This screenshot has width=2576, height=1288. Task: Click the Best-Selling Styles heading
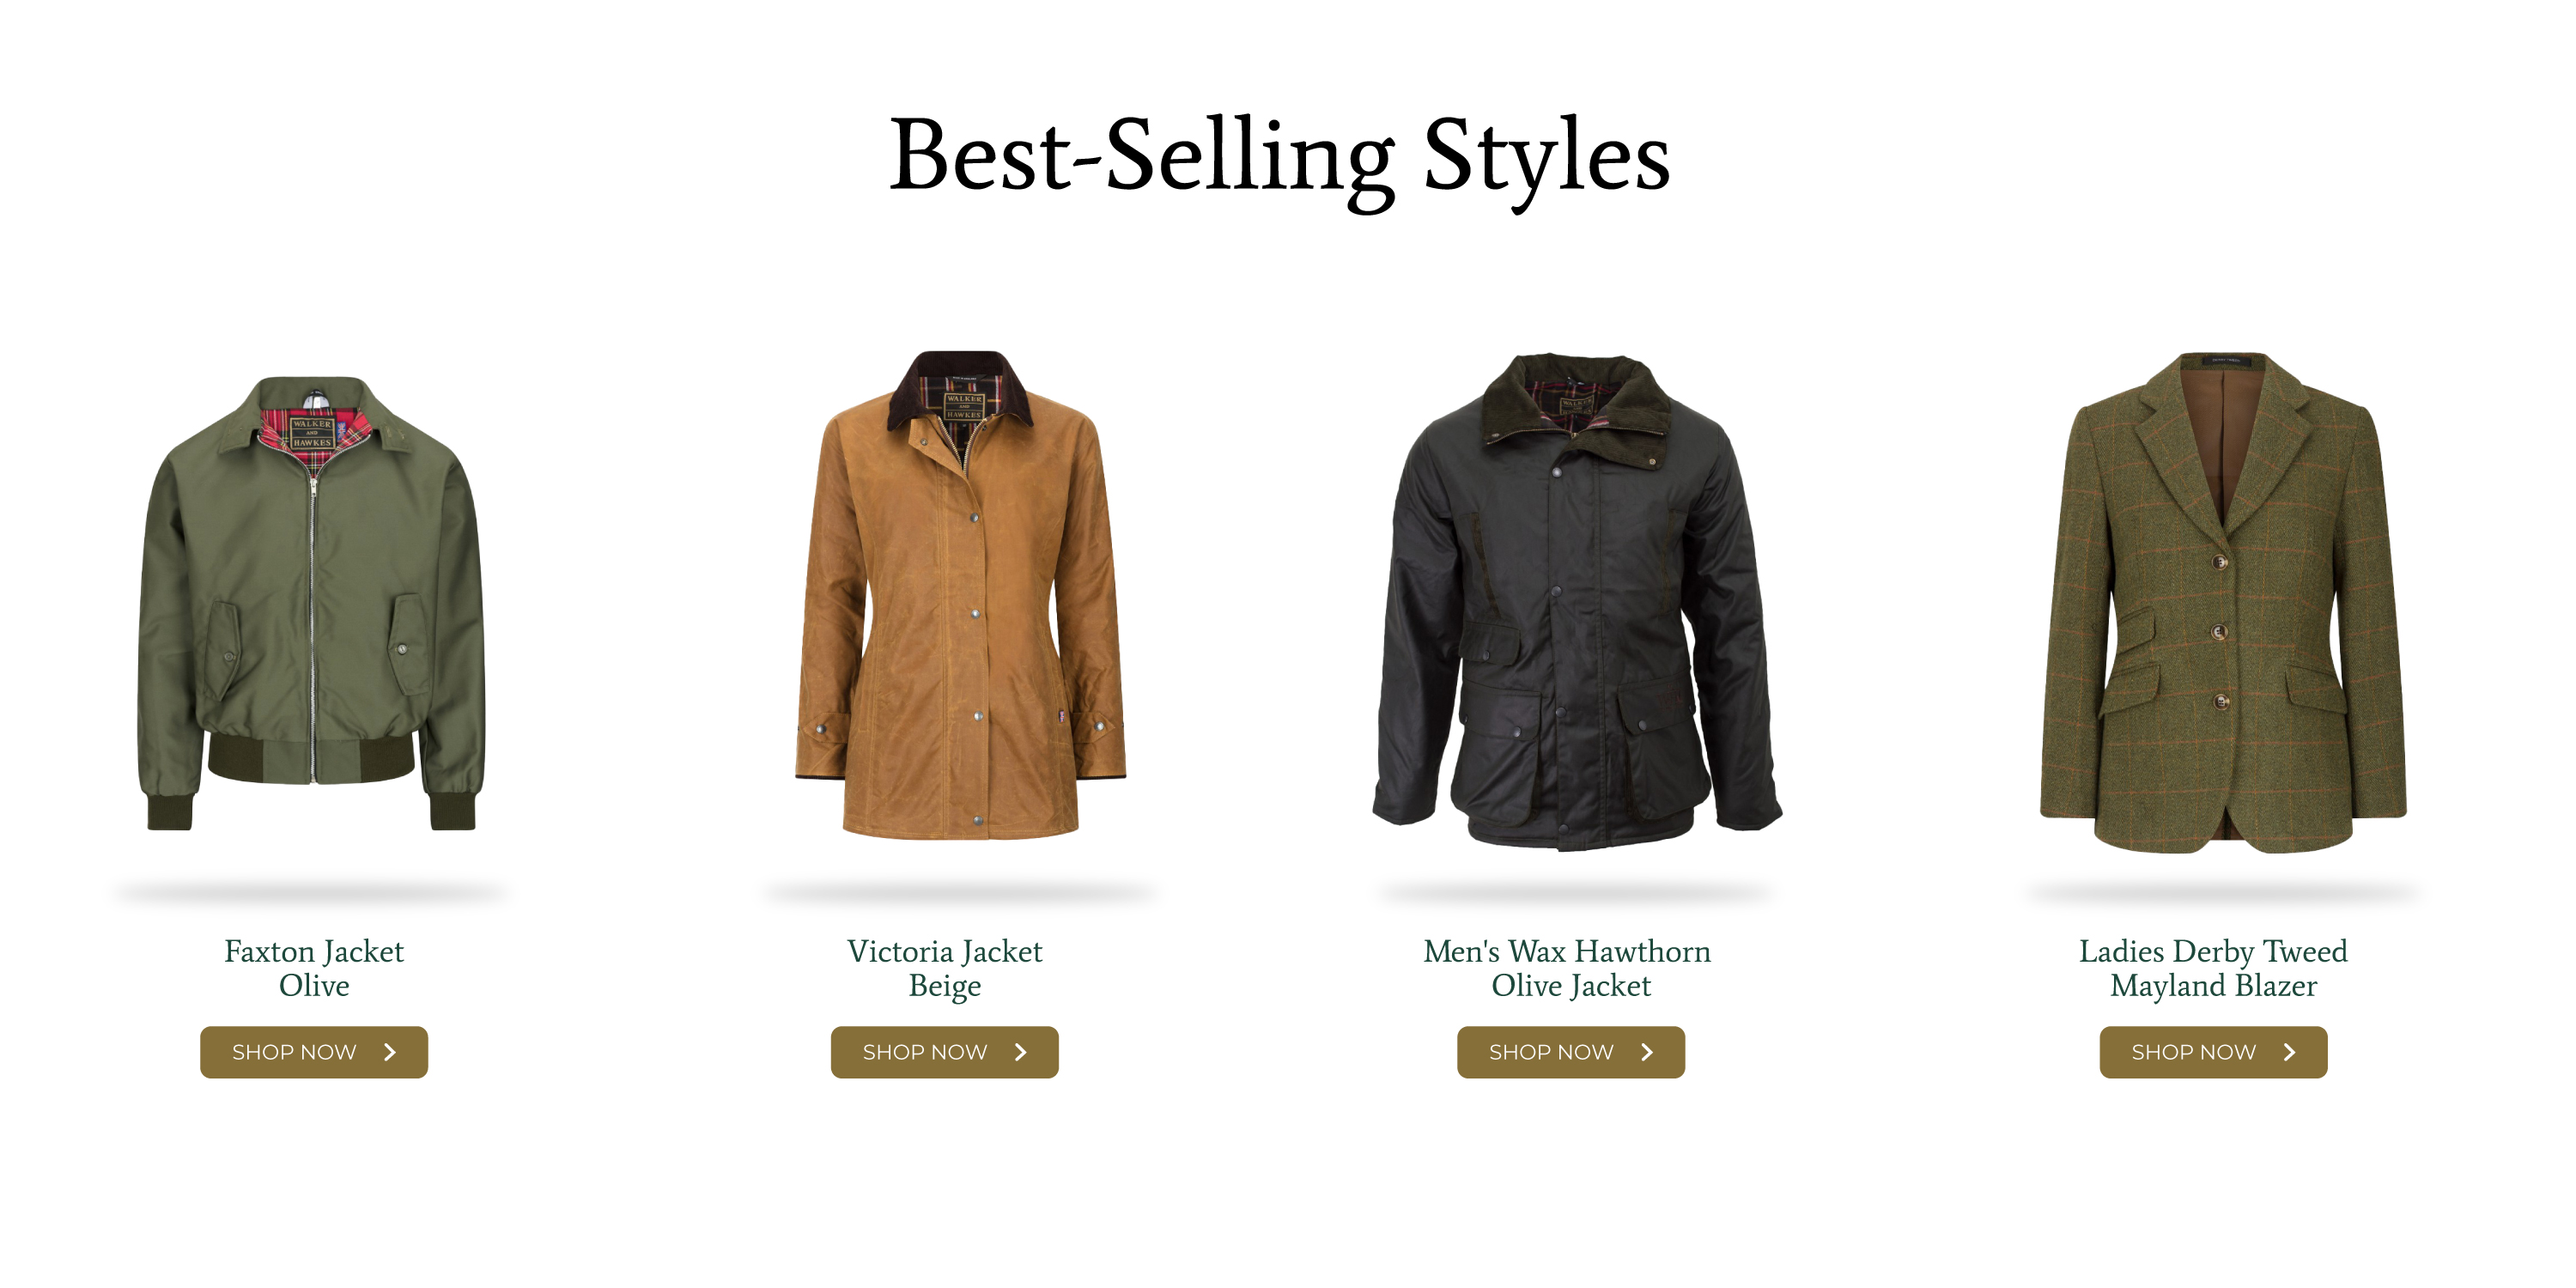[x=1279, y=158]
